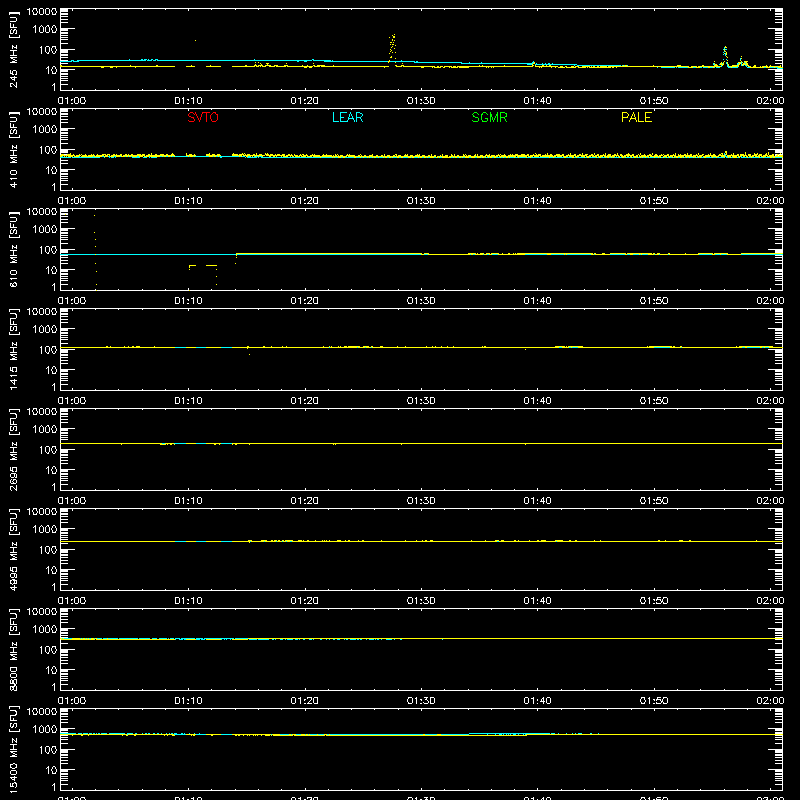Select the 8800 MHz [SFU] axis title
Image resolution: width=800 pixels, height=800 pixels.
(14, 649)
